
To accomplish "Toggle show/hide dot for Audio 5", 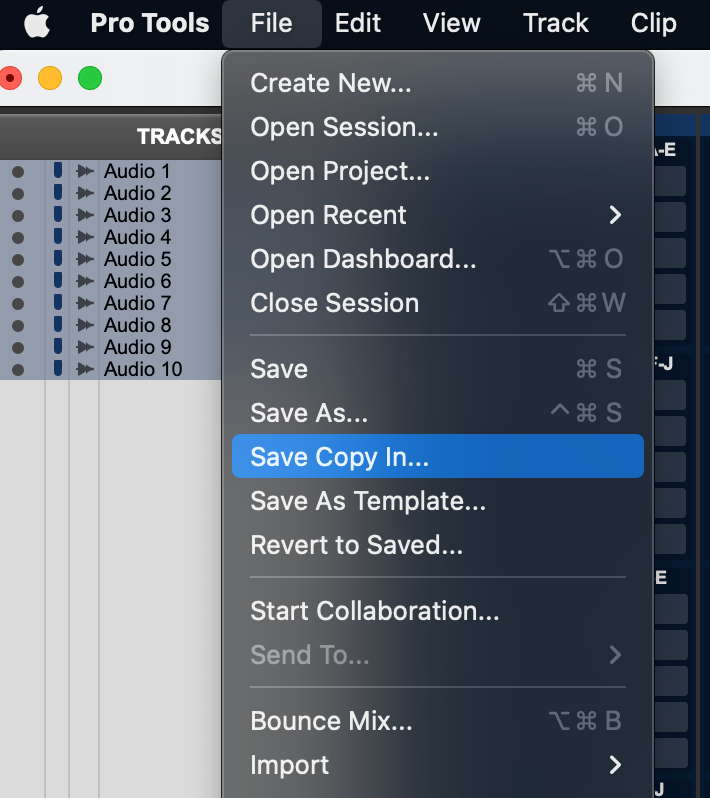I will [18, 260].
